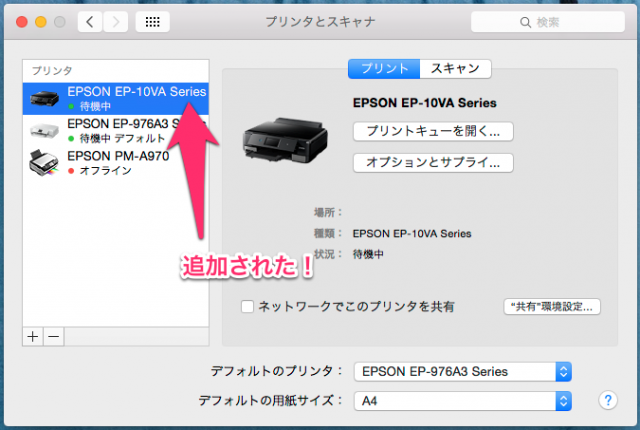Select the EPSON PM-A970 printer icon
The height and width of the screenshot is (430, 640).
click(44, 162)
